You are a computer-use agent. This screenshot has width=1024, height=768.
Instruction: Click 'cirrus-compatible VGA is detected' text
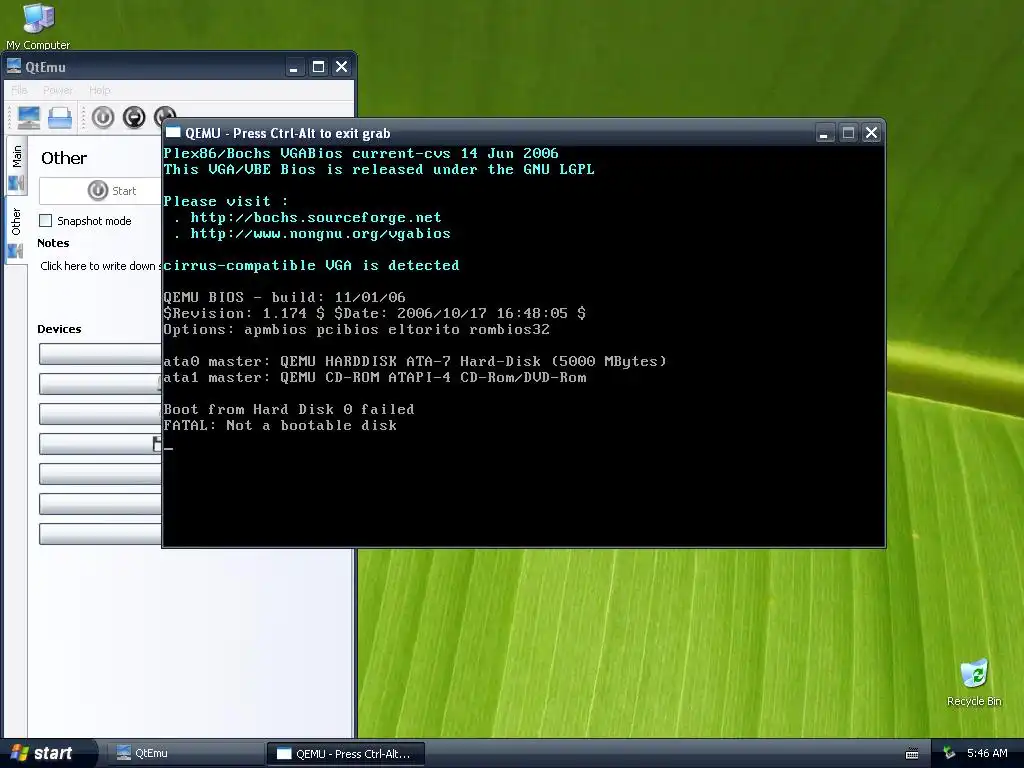[x=312, y=266]
